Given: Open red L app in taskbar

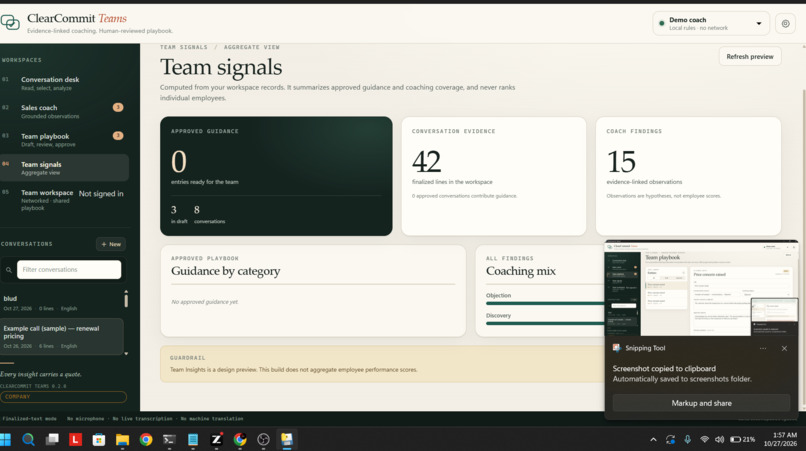Looking at the screenshot, I should point(76,439).
